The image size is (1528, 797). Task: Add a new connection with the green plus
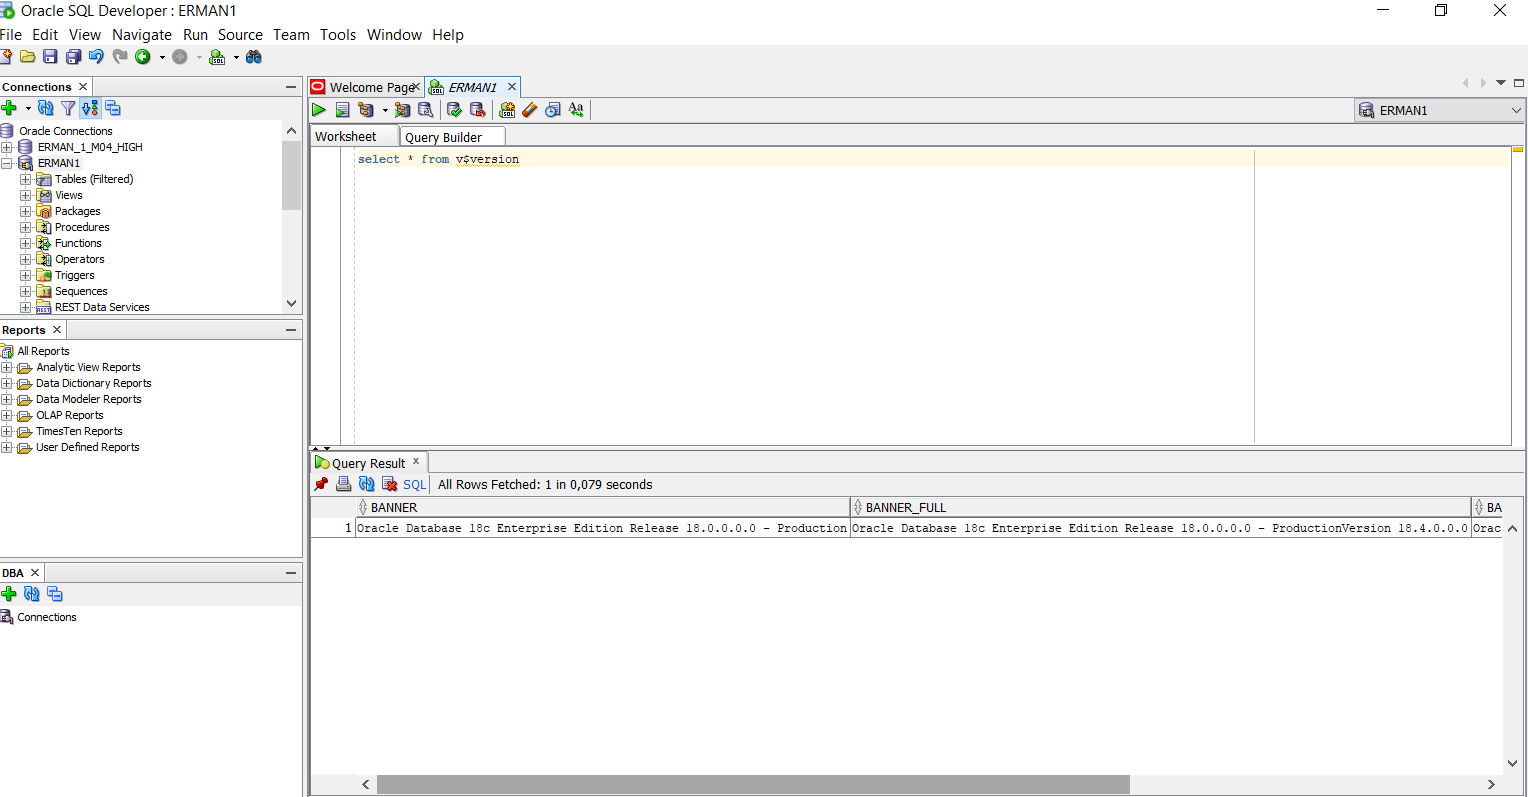coord(8,108)
